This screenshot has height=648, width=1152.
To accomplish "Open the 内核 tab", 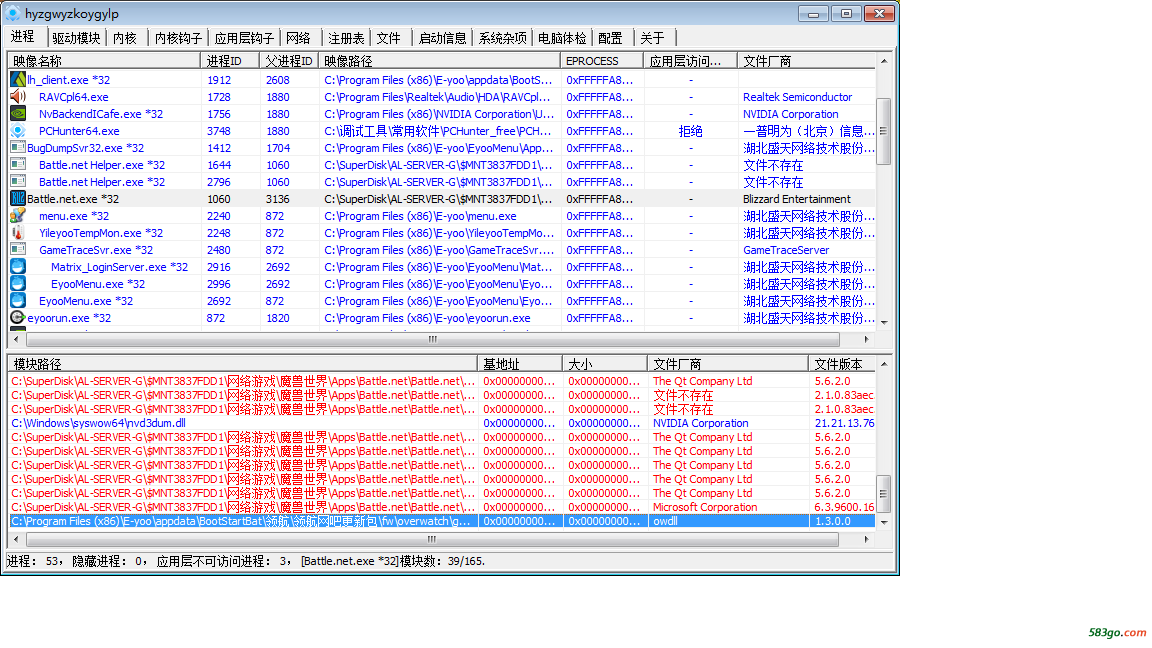I will [x=126, y=38].
